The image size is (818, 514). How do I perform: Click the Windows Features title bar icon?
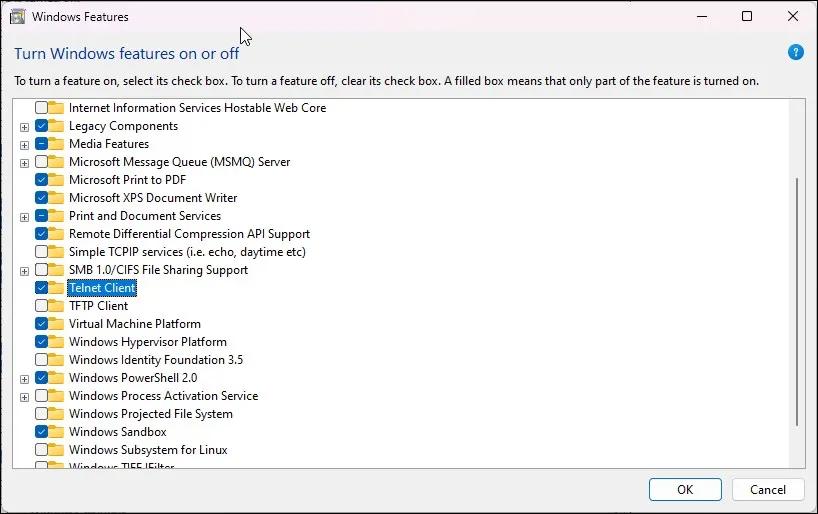click(17, 17)
